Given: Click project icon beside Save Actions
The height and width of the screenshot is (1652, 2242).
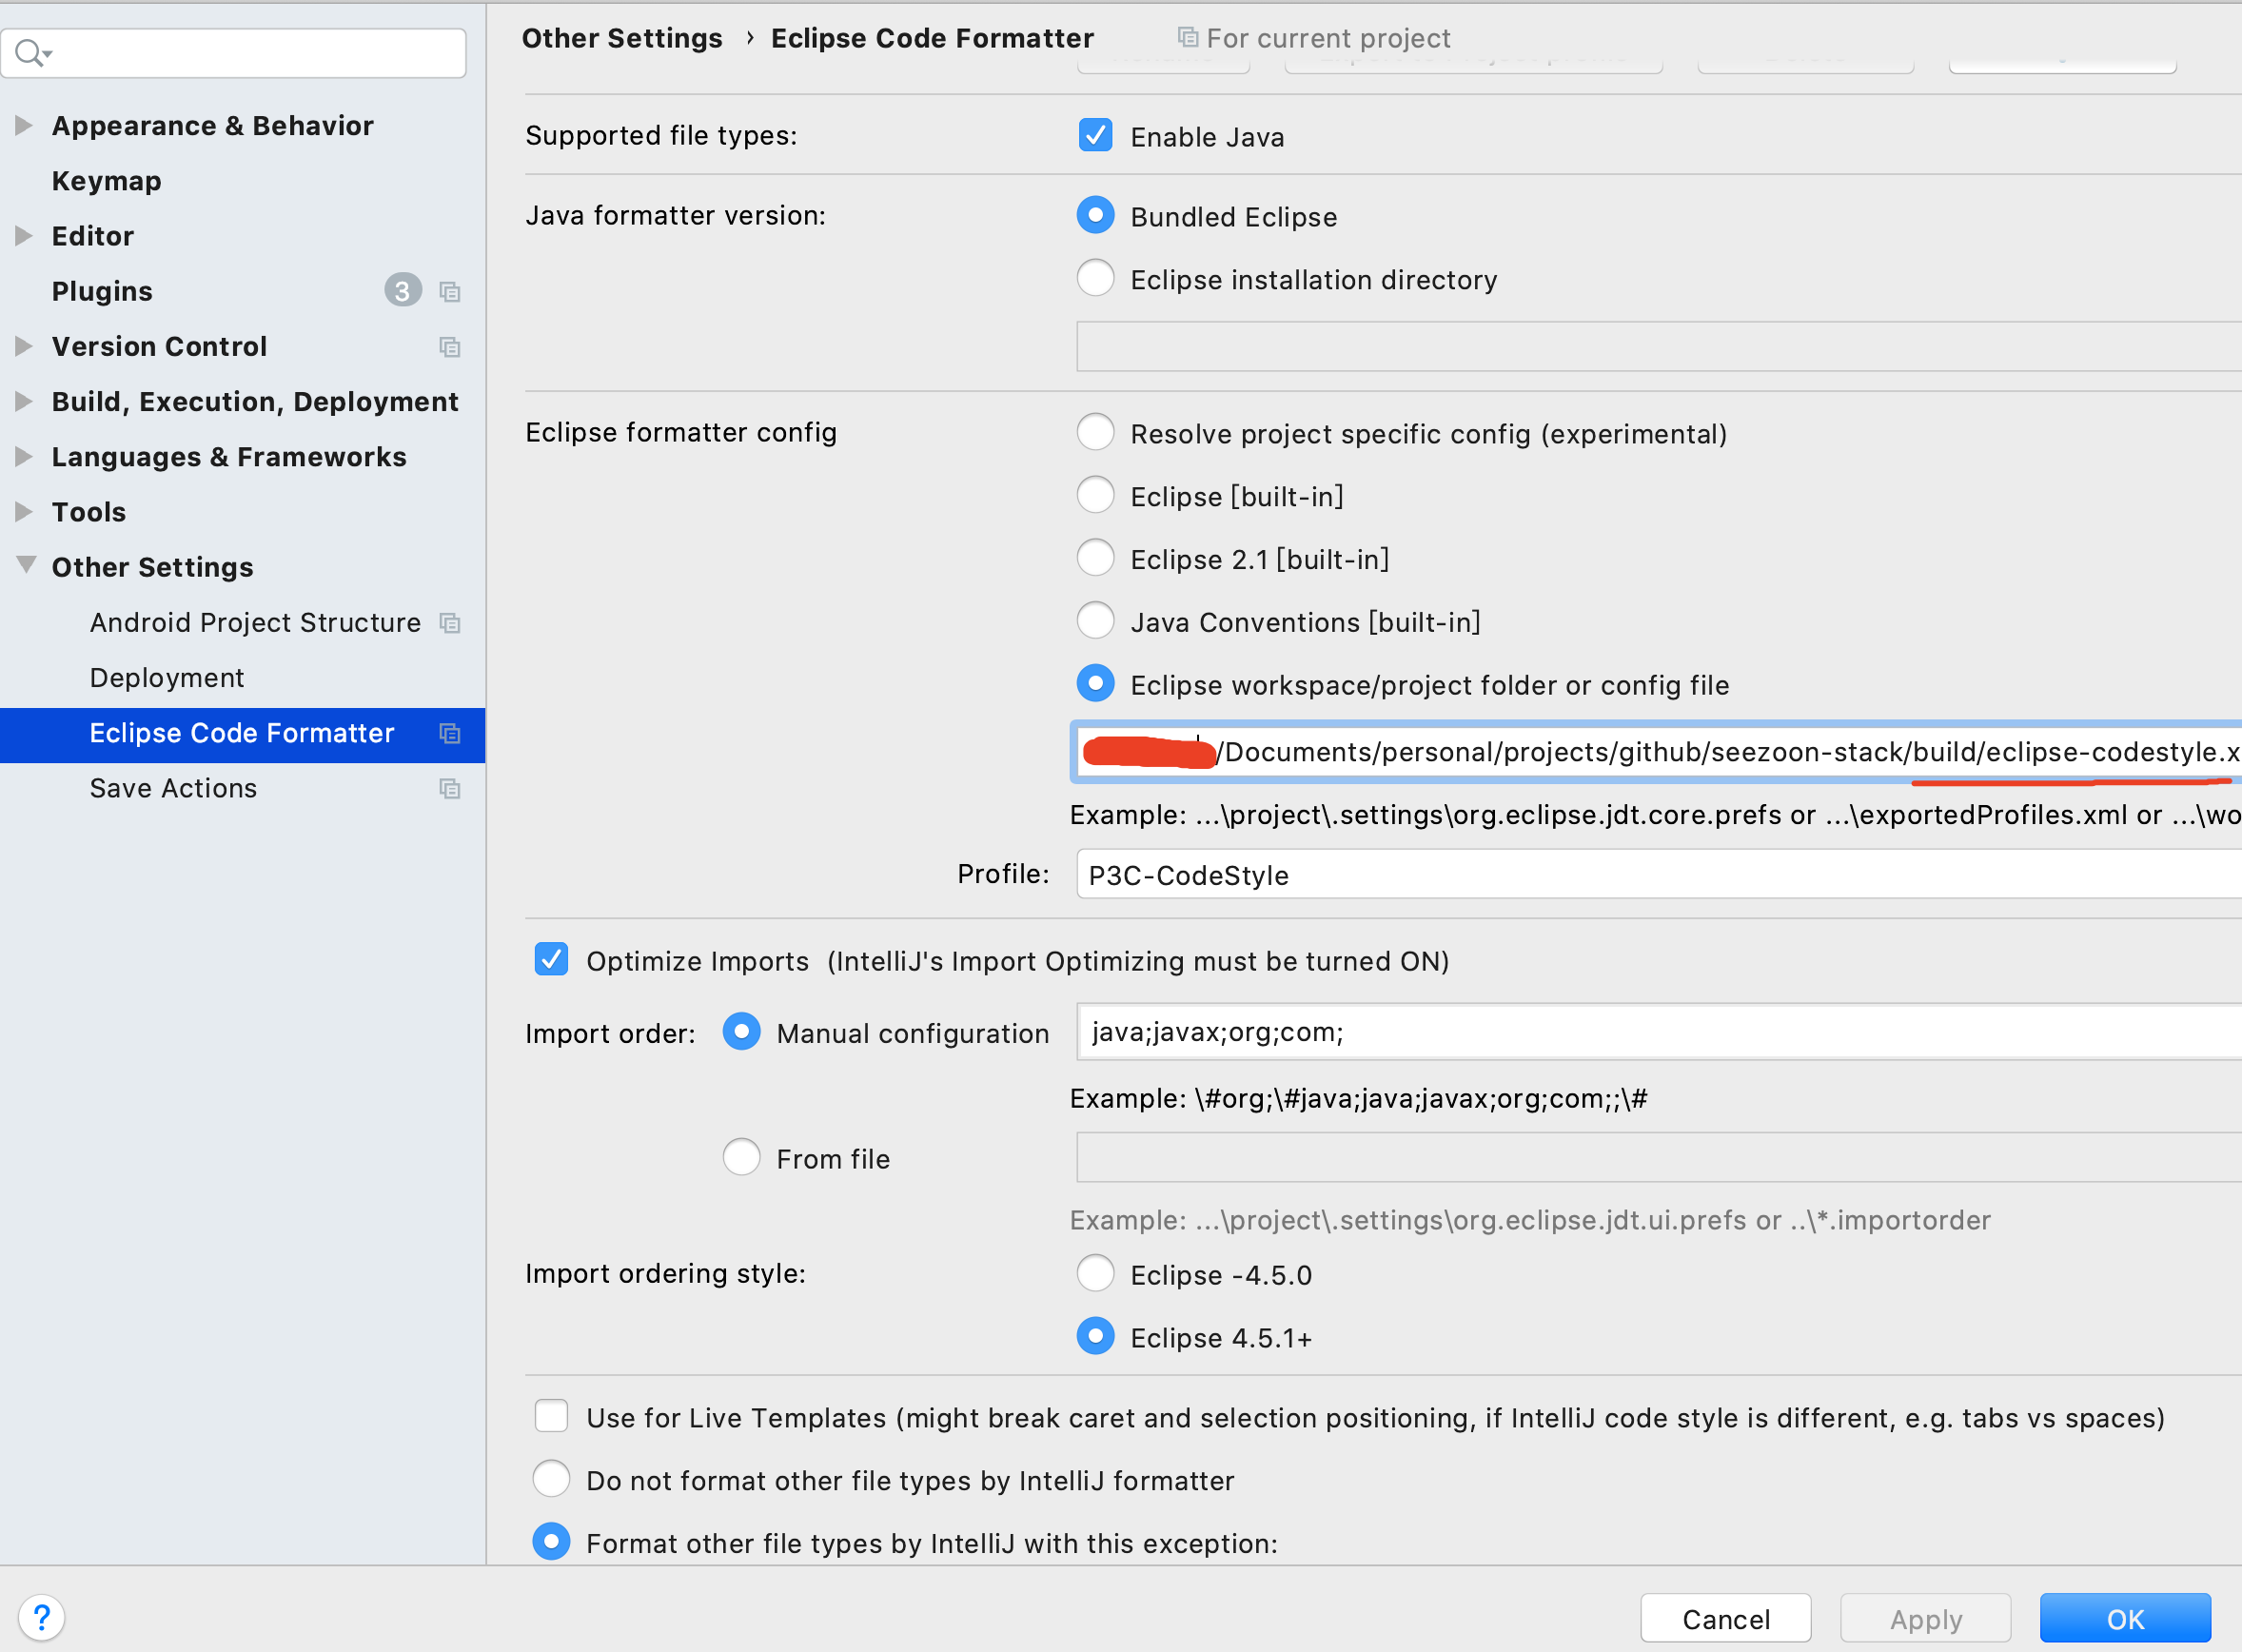Looking at the screenshot, I should coord(450,789).
